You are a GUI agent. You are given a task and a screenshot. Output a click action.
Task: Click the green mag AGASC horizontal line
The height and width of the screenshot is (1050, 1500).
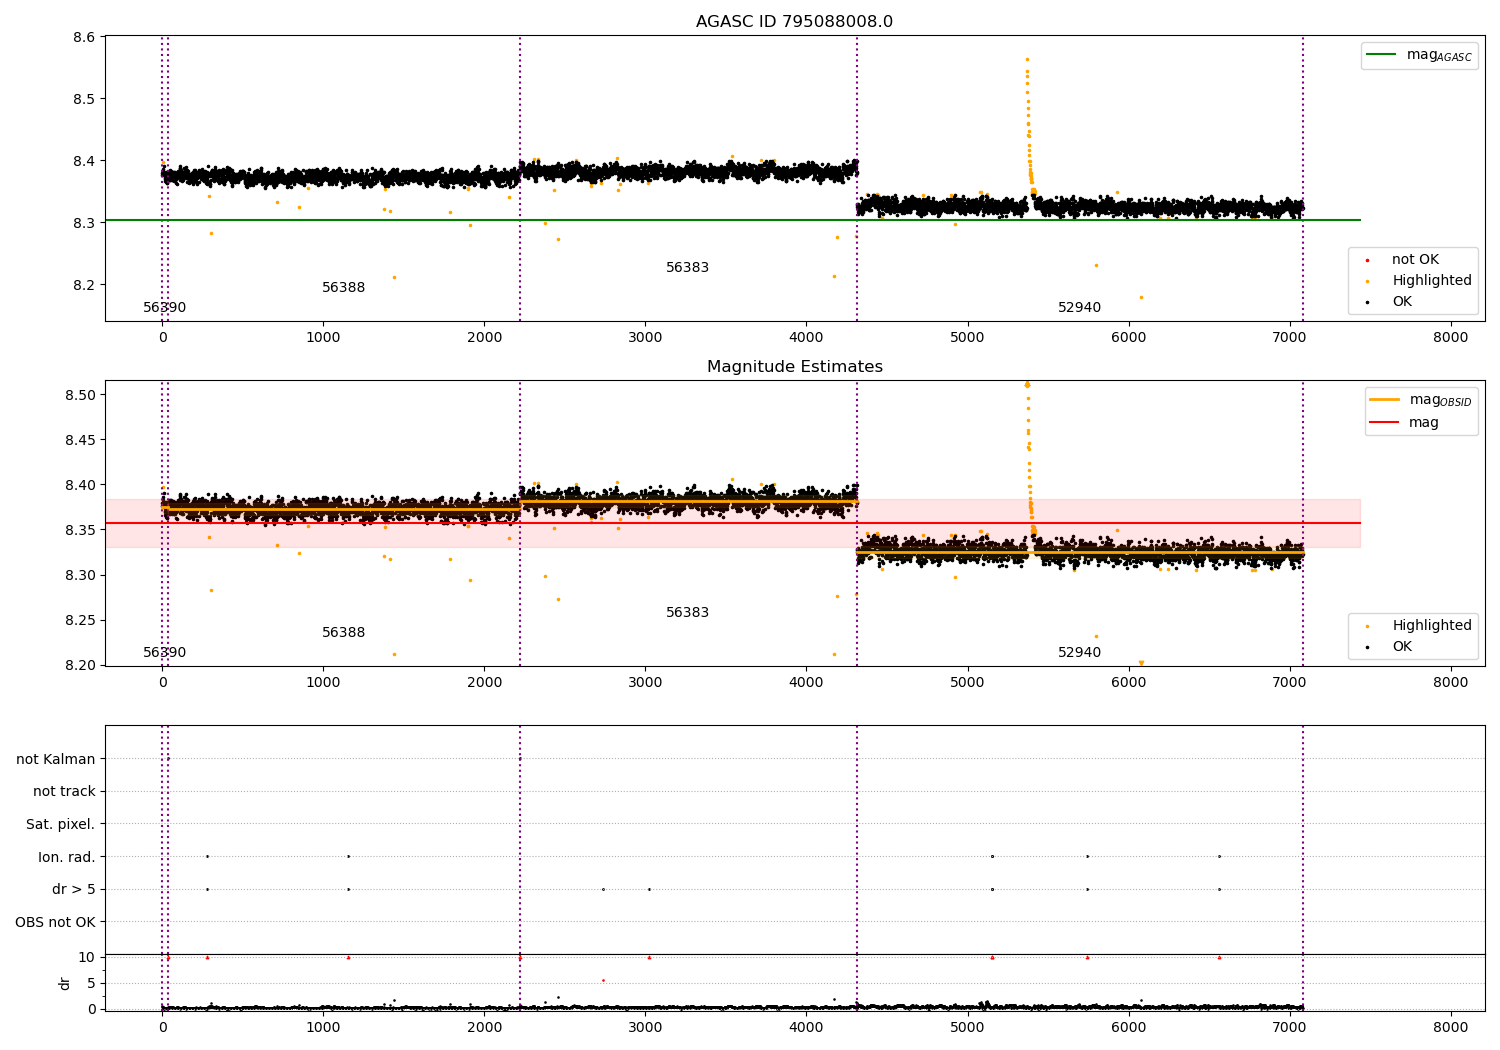click(x=732, y=220)
